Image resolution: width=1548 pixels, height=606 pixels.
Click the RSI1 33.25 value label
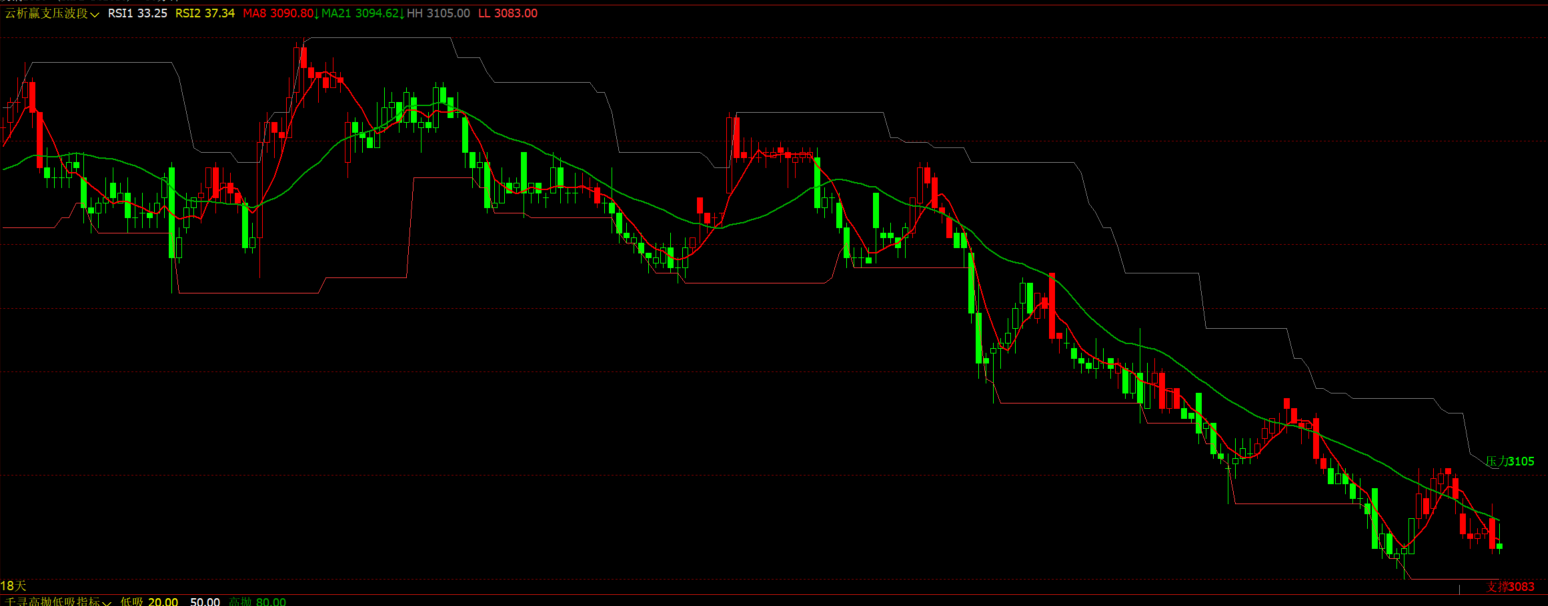137,13
